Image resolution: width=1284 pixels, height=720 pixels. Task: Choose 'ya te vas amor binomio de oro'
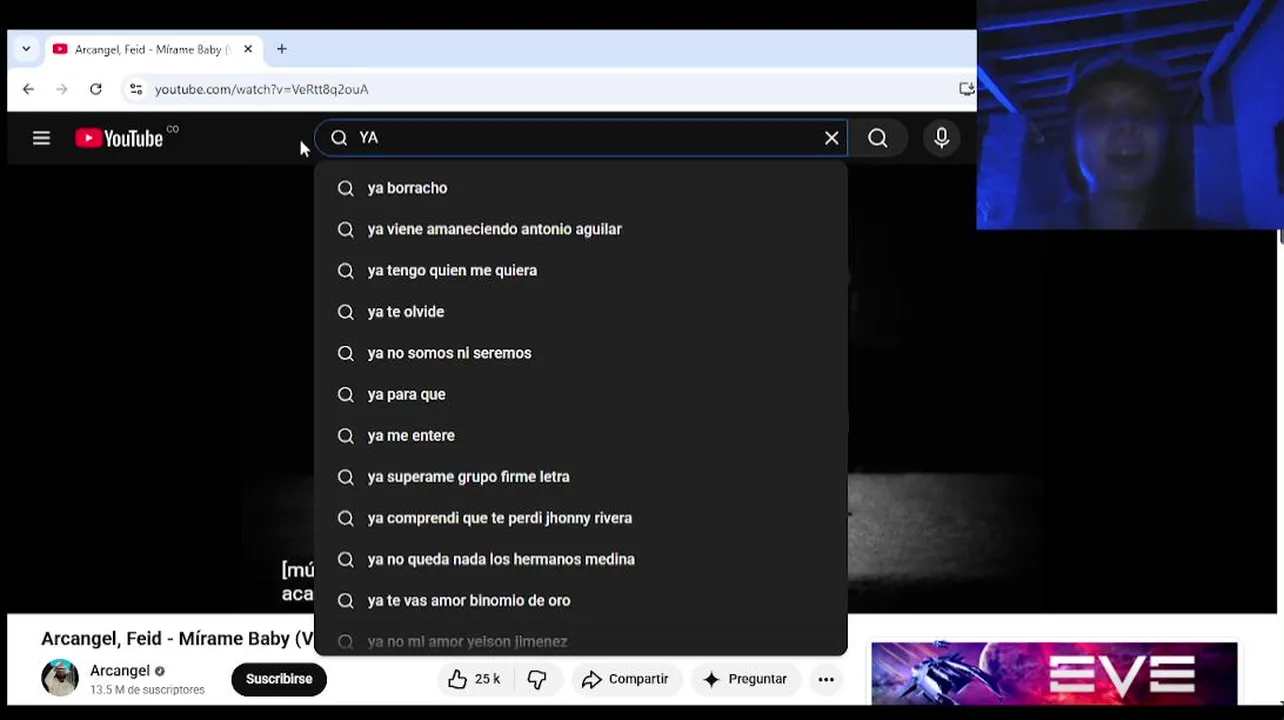(580, 600)
